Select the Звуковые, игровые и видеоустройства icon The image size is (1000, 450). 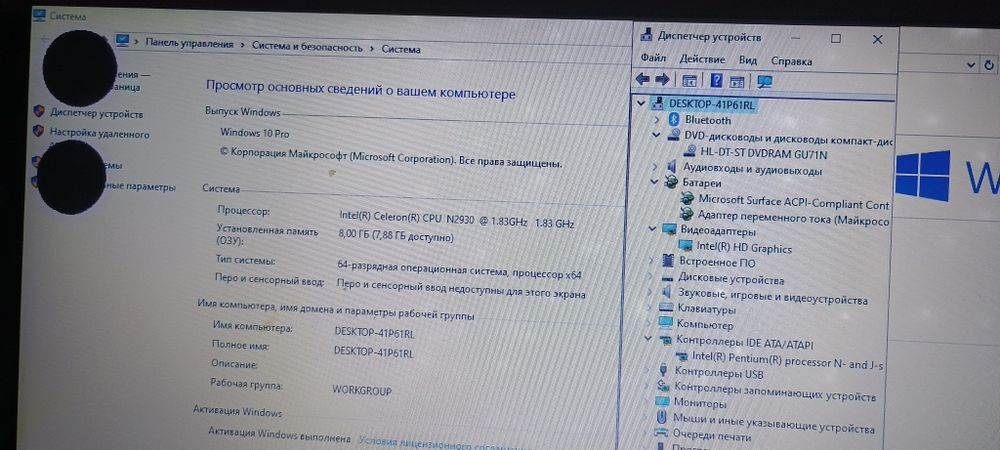667,293
